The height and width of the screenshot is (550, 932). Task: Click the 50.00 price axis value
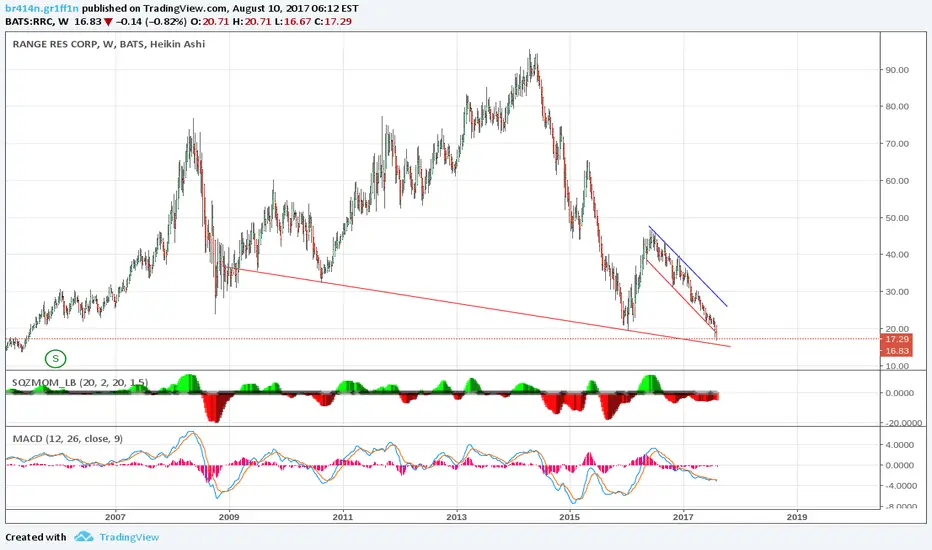[897, 218]
